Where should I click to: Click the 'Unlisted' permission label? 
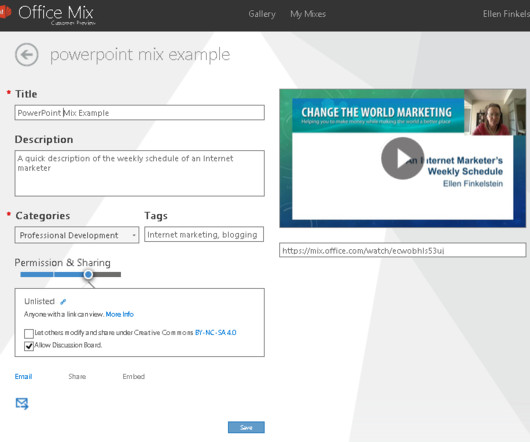pyautogui.click(x=39, y=301)
